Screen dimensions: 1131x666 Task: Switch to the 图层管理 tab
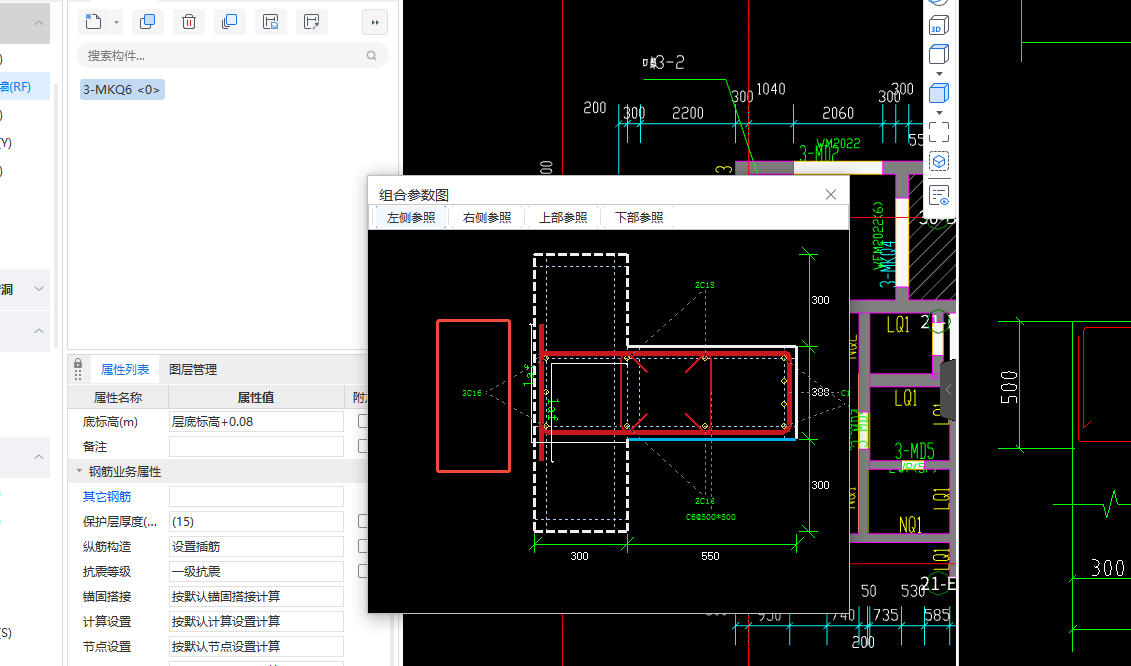point(193,369)
